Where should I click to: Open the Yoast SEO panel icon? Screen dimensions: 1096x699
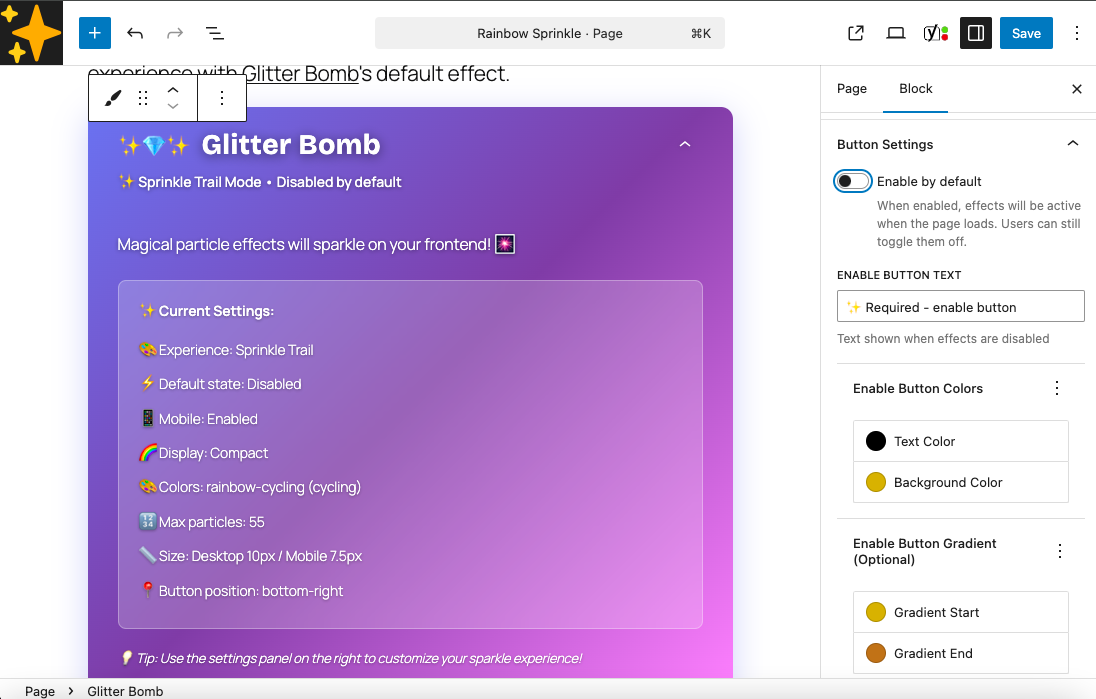point(936,33)
